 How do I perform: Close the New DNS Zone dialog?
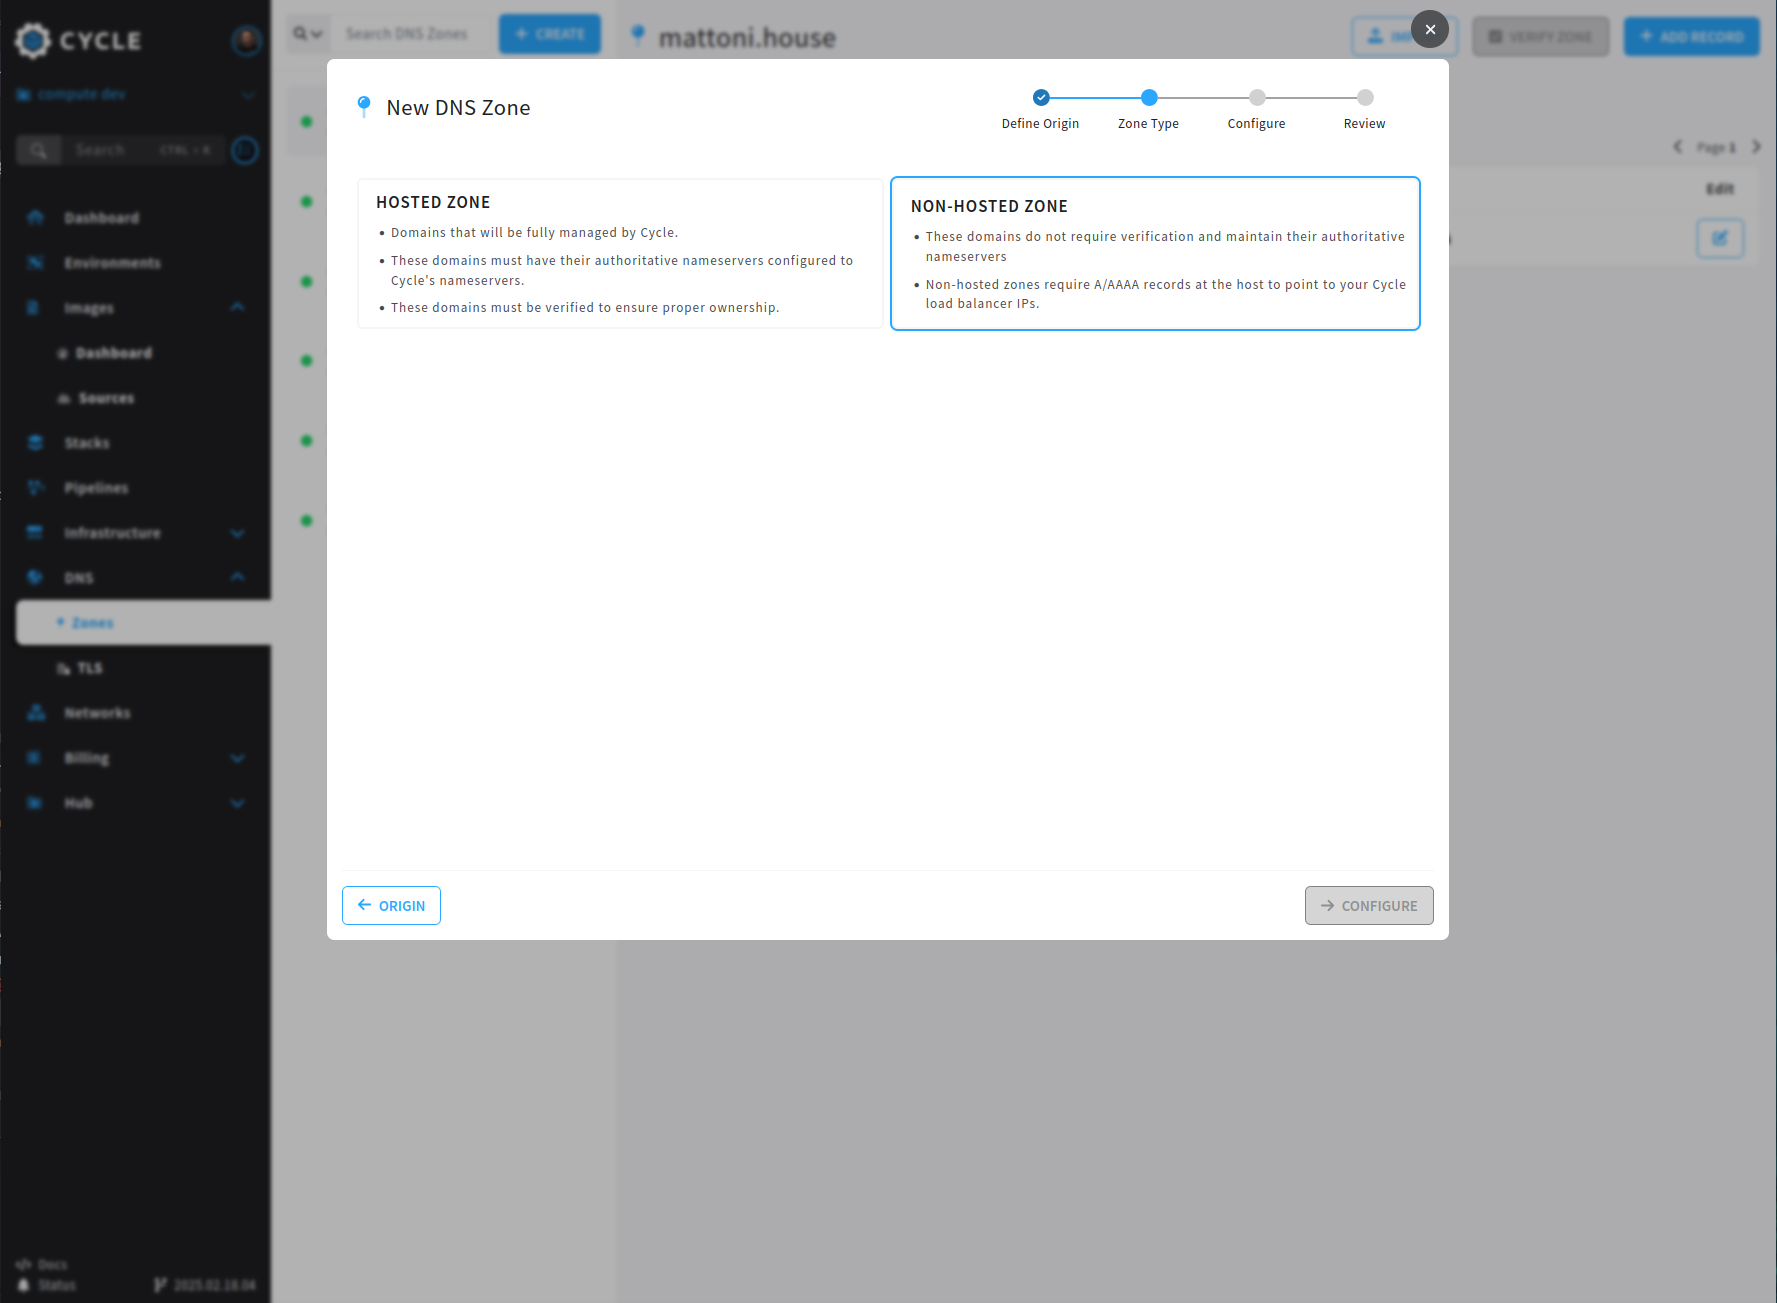pos(1430,29)
